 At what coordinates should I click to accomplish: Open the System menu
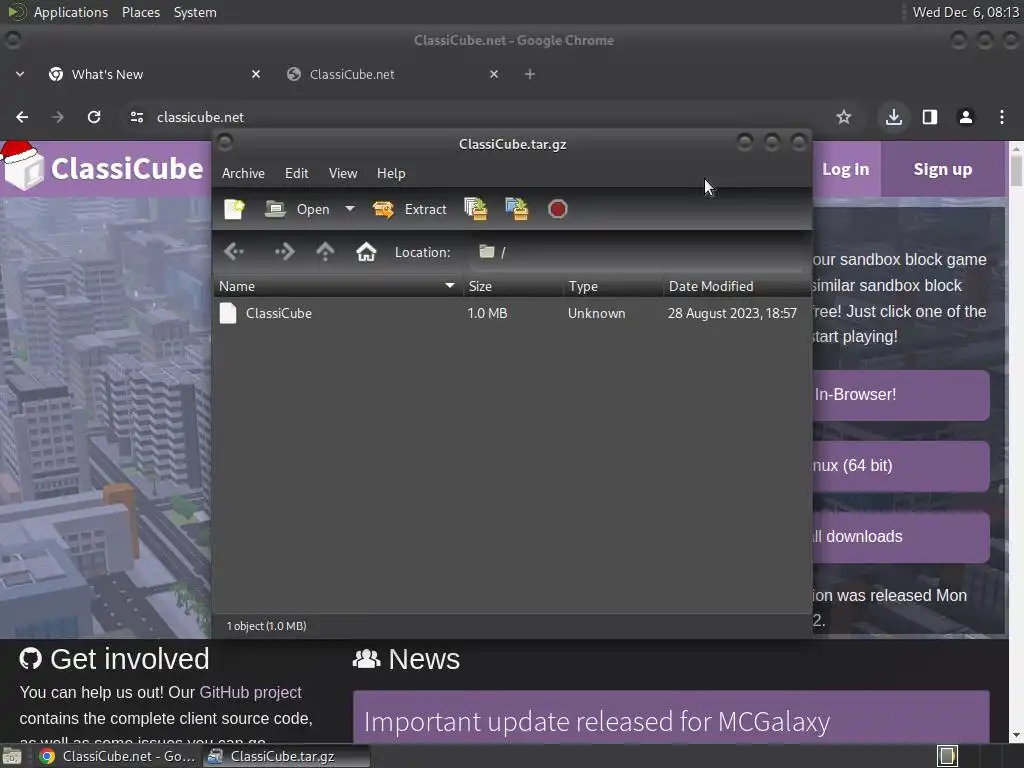(195, 12)
